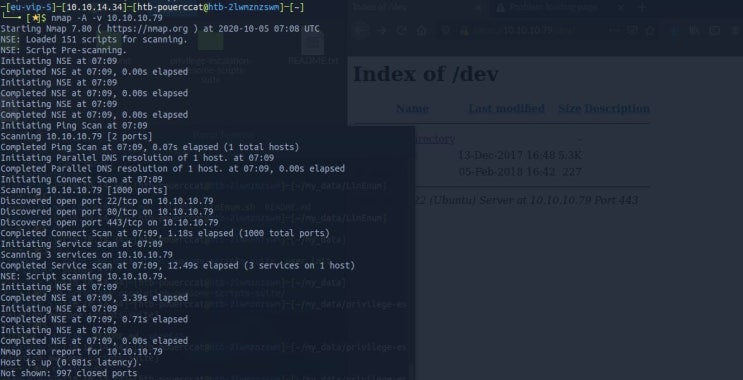Click Completed NSE 0.71s elapsed line
The width and height of the screenshot is (743, 380).
94,319
